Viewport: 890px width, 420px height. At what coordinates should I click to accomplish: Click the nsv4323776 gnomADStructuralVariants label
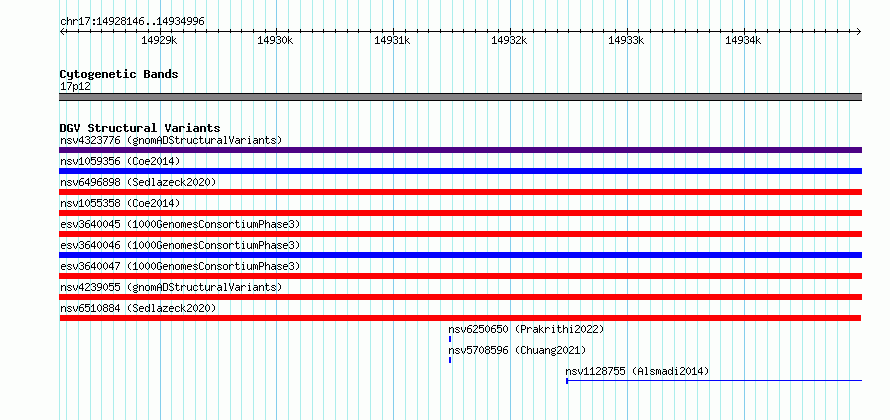coord(171,140)
